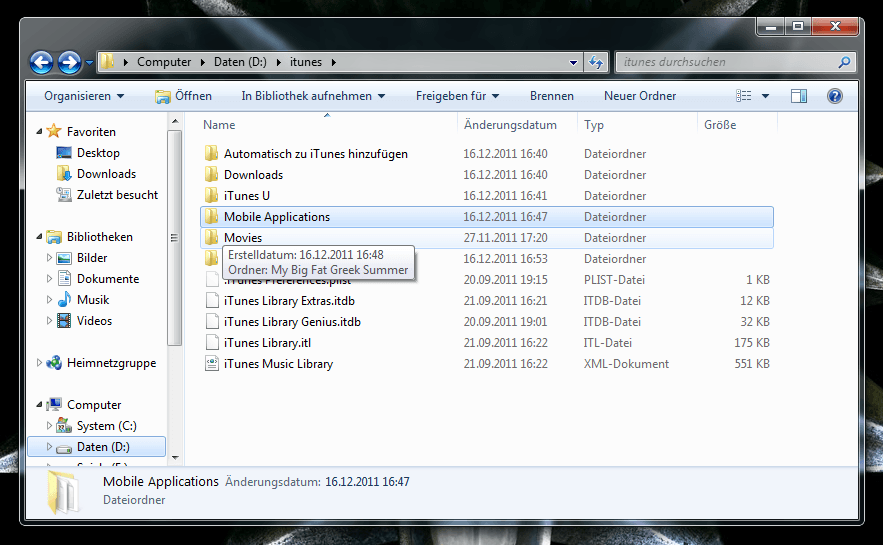Select the iTunes U folder
This screenshot has height=545, width=883.
247,196
